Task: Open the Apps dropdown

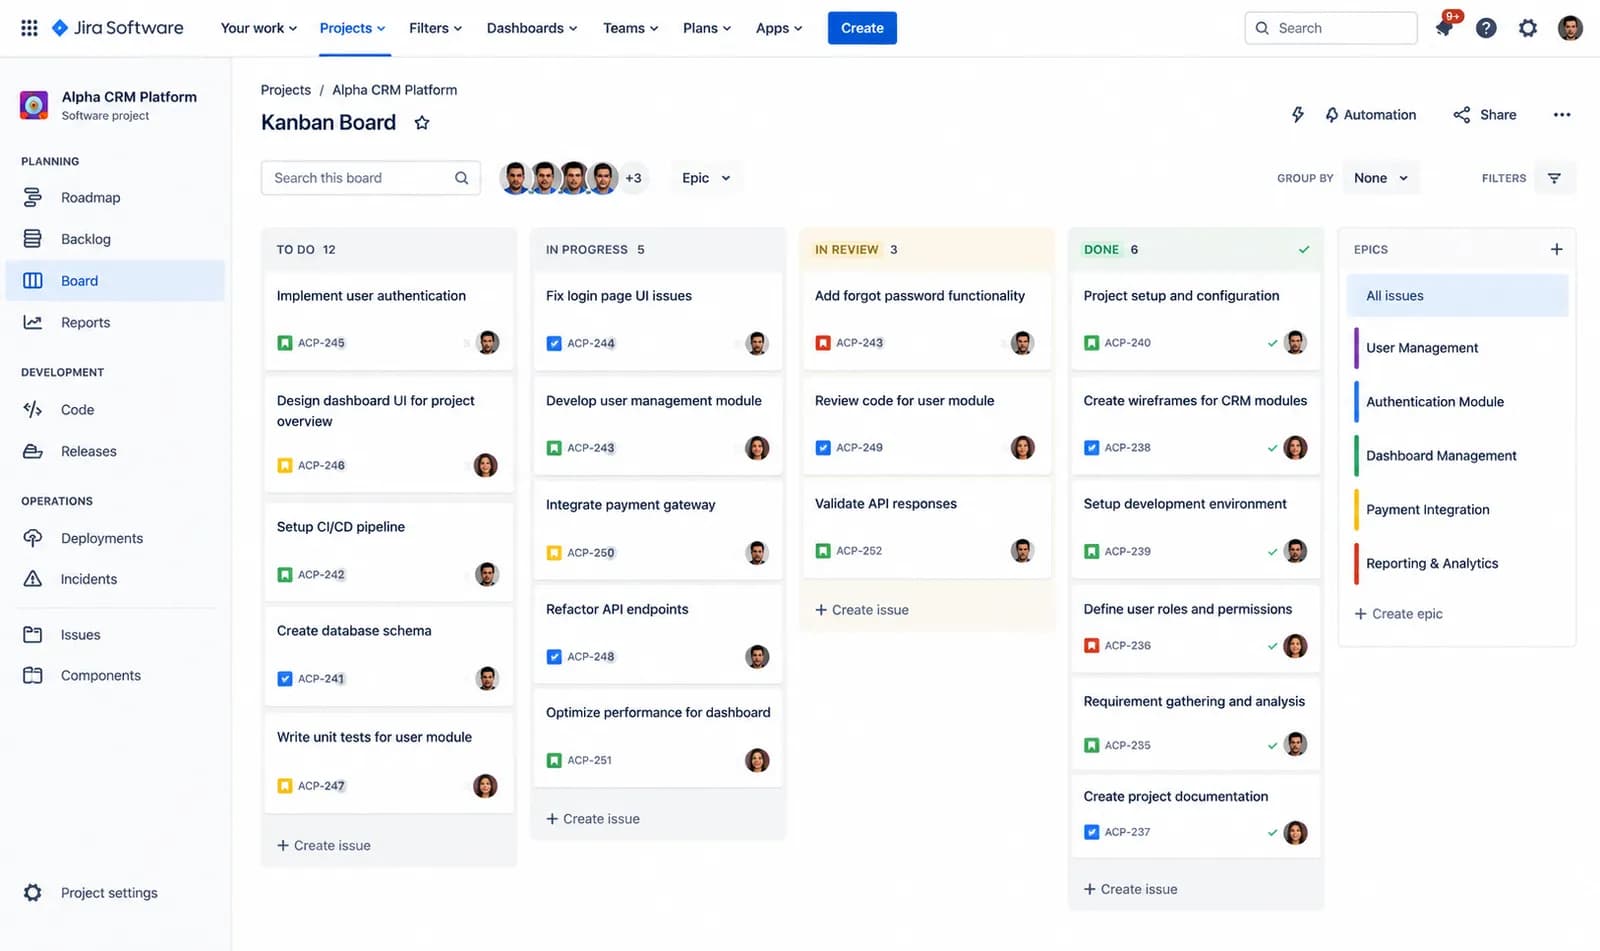Action: click(779, 28)
